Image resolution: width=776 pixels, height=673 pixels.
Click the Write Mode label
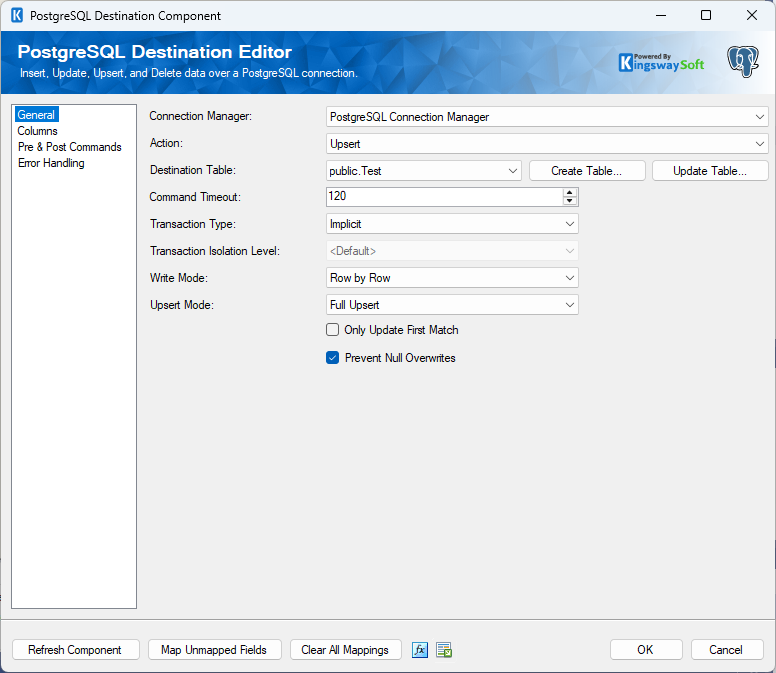click(179, 278)
